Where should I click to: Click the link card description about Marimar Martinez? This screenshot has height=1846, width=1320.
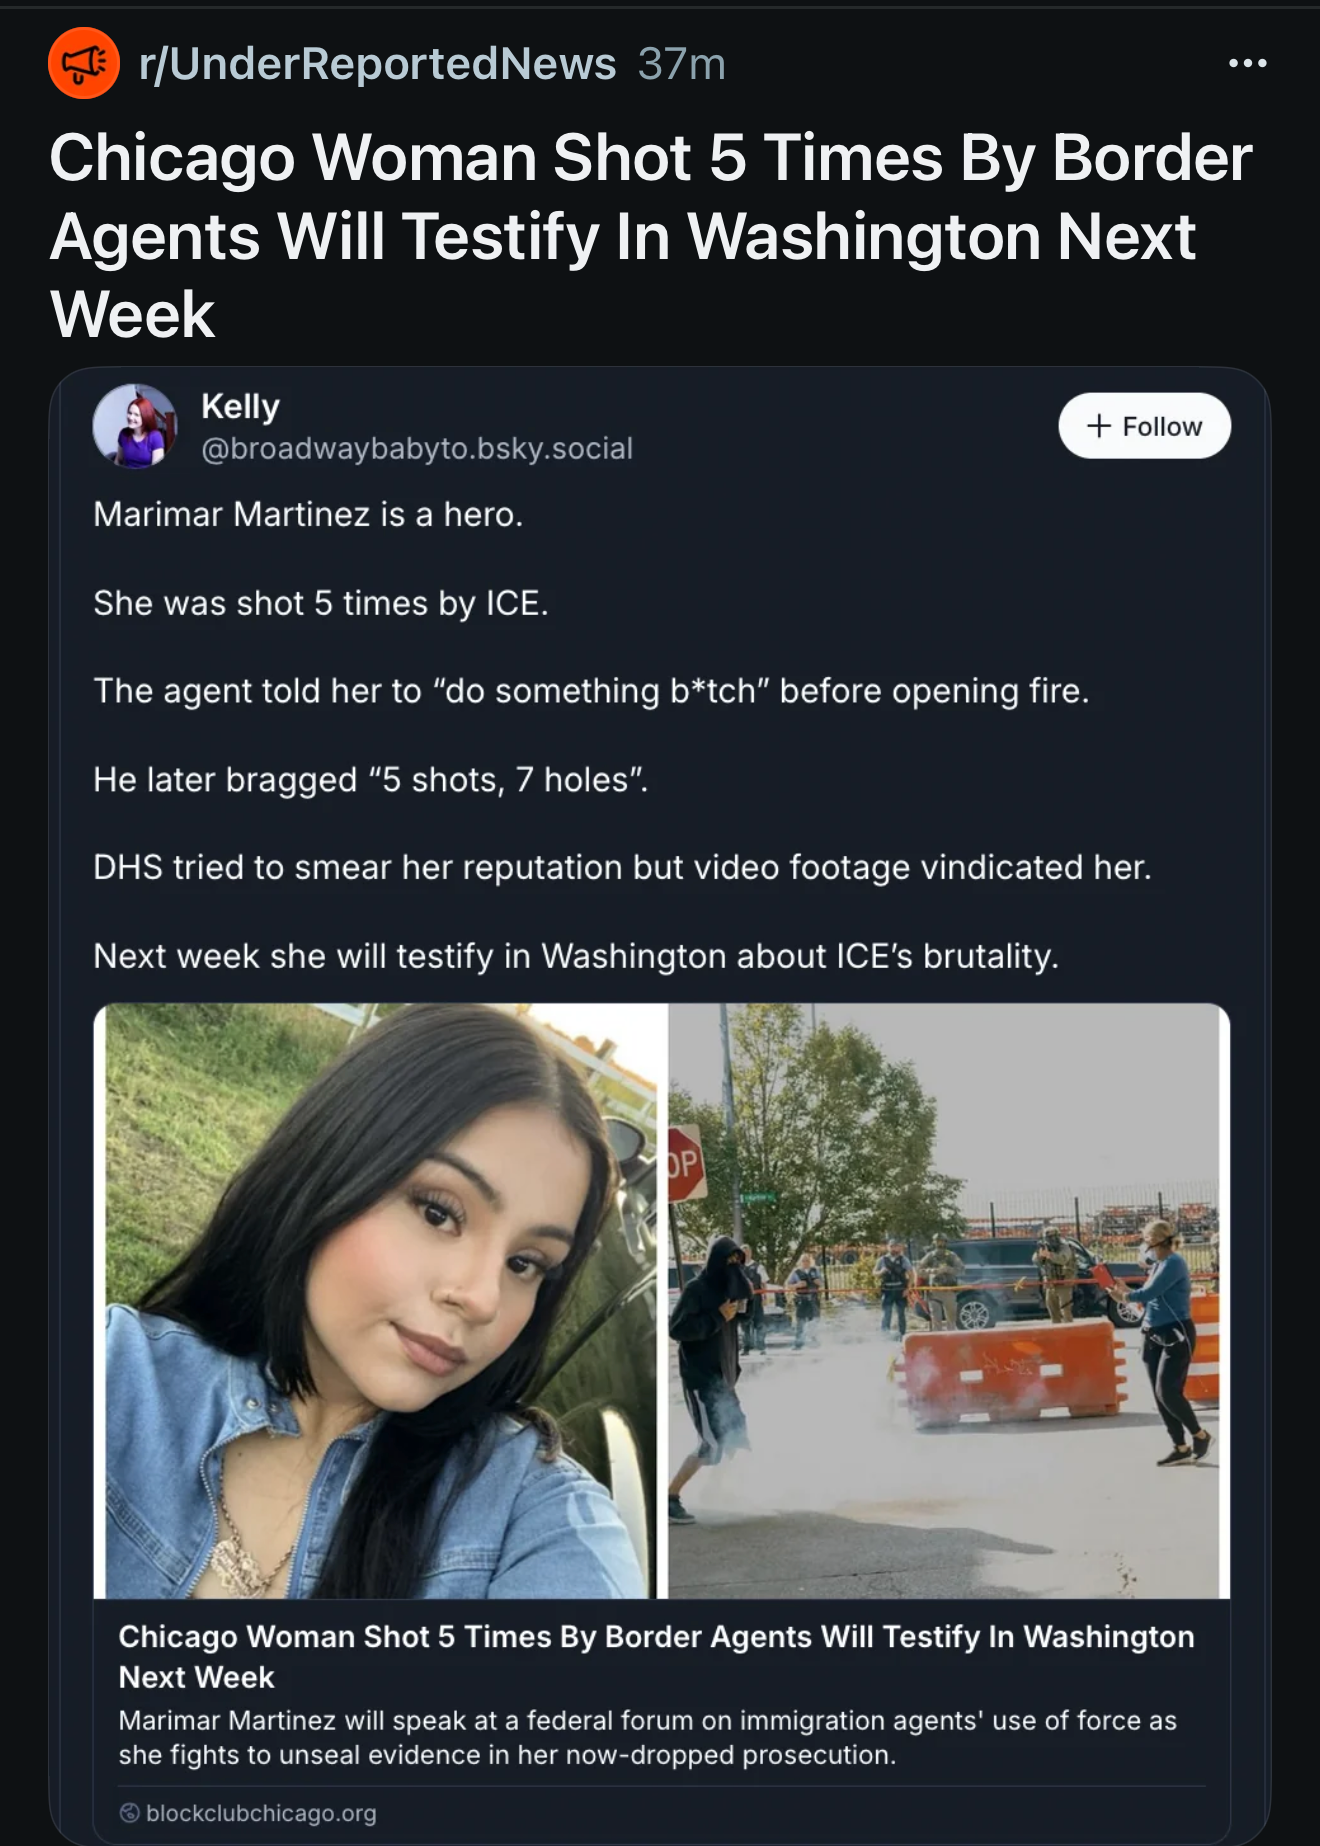647,1738
